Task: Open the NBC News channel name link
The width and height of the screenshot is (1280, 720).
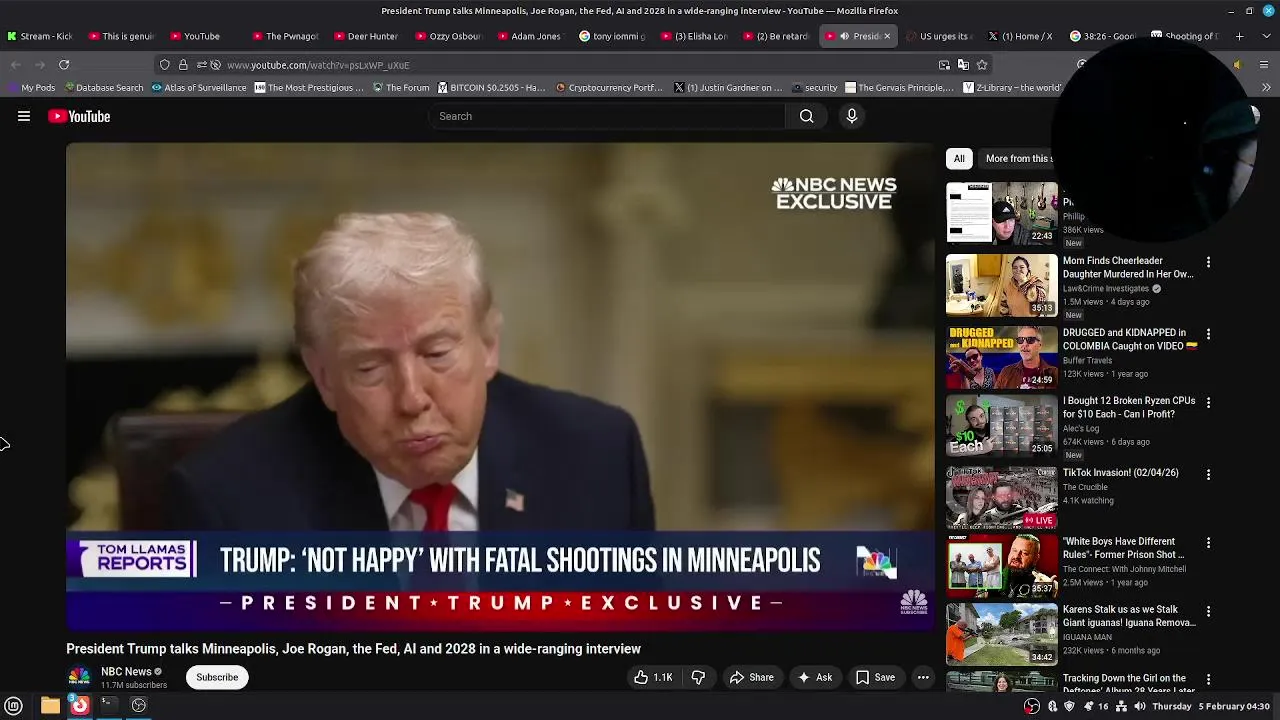Action: click(126, 672)
